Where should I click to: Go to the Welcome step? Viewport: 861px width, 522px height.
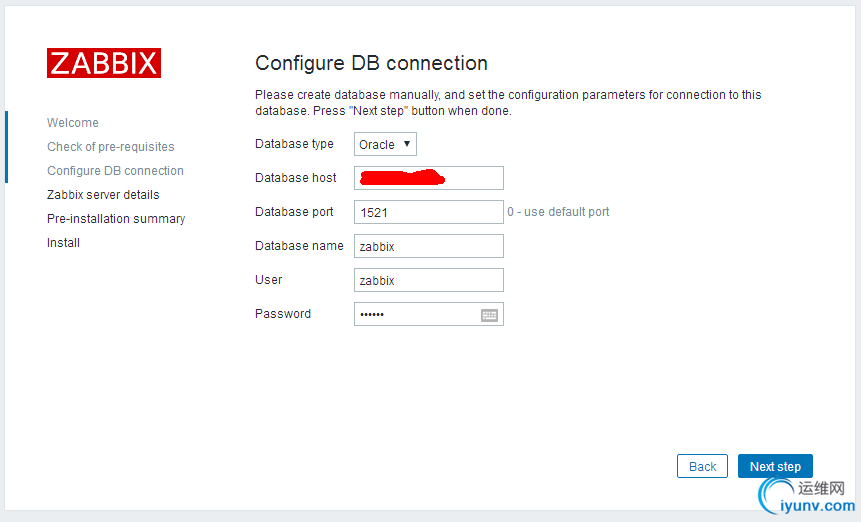[x=73, y=123]
